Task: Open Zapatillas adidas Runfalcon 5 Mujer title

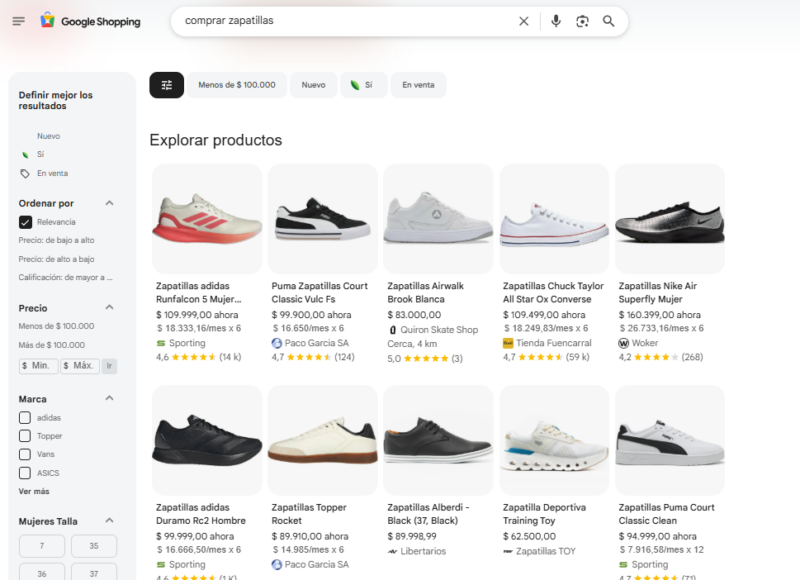Action: click(199, 293)
